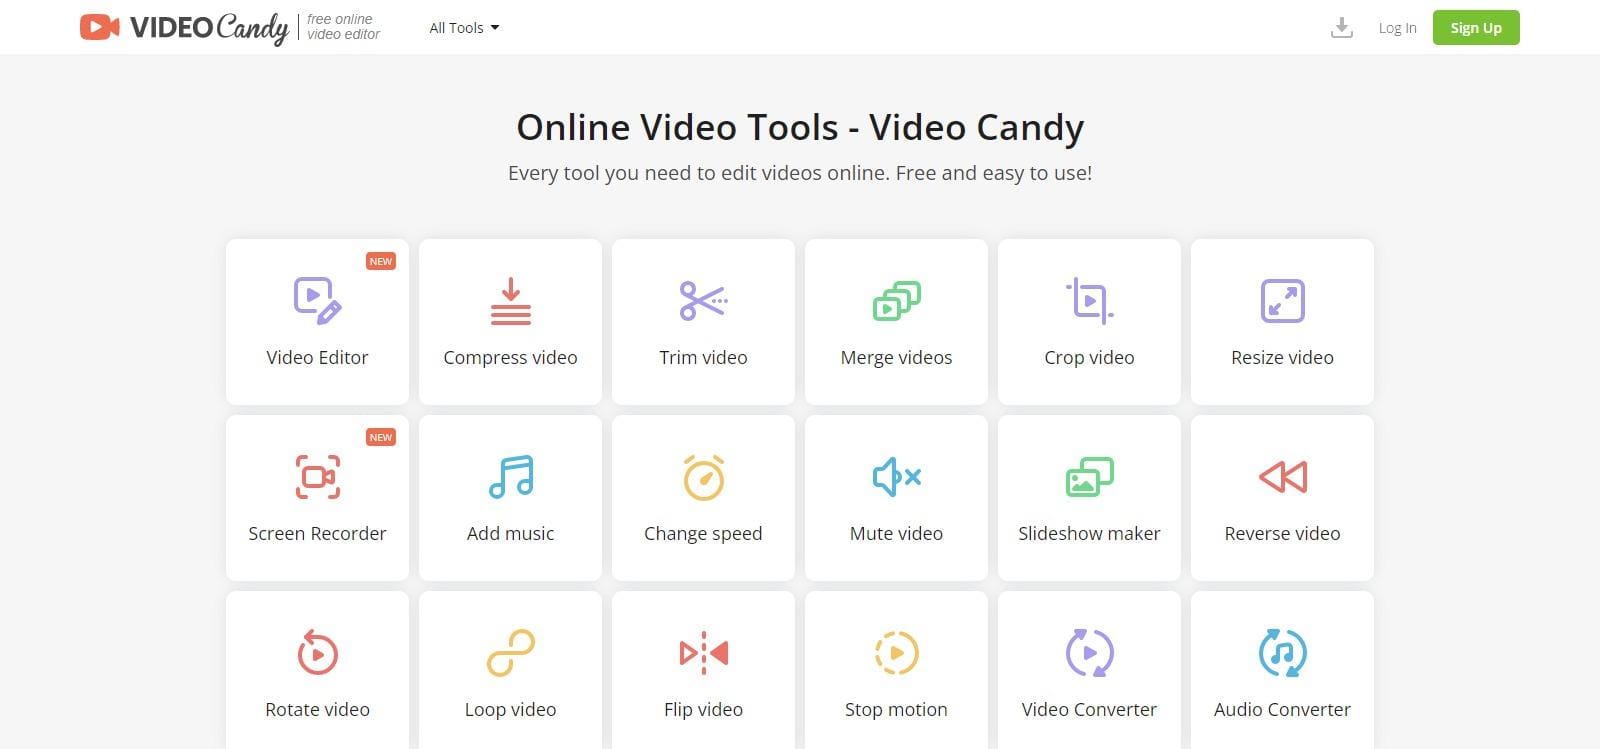Viewport: 1600px width, 749px height.
Task: Click the Flip video label
Action: click(x=703, y=710)
